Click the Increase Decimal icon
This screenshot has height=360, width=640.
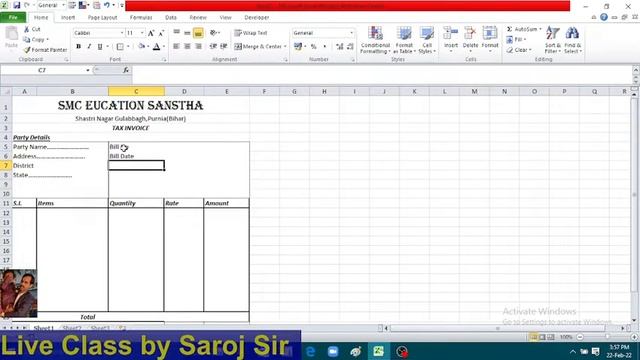coord(340,47)
